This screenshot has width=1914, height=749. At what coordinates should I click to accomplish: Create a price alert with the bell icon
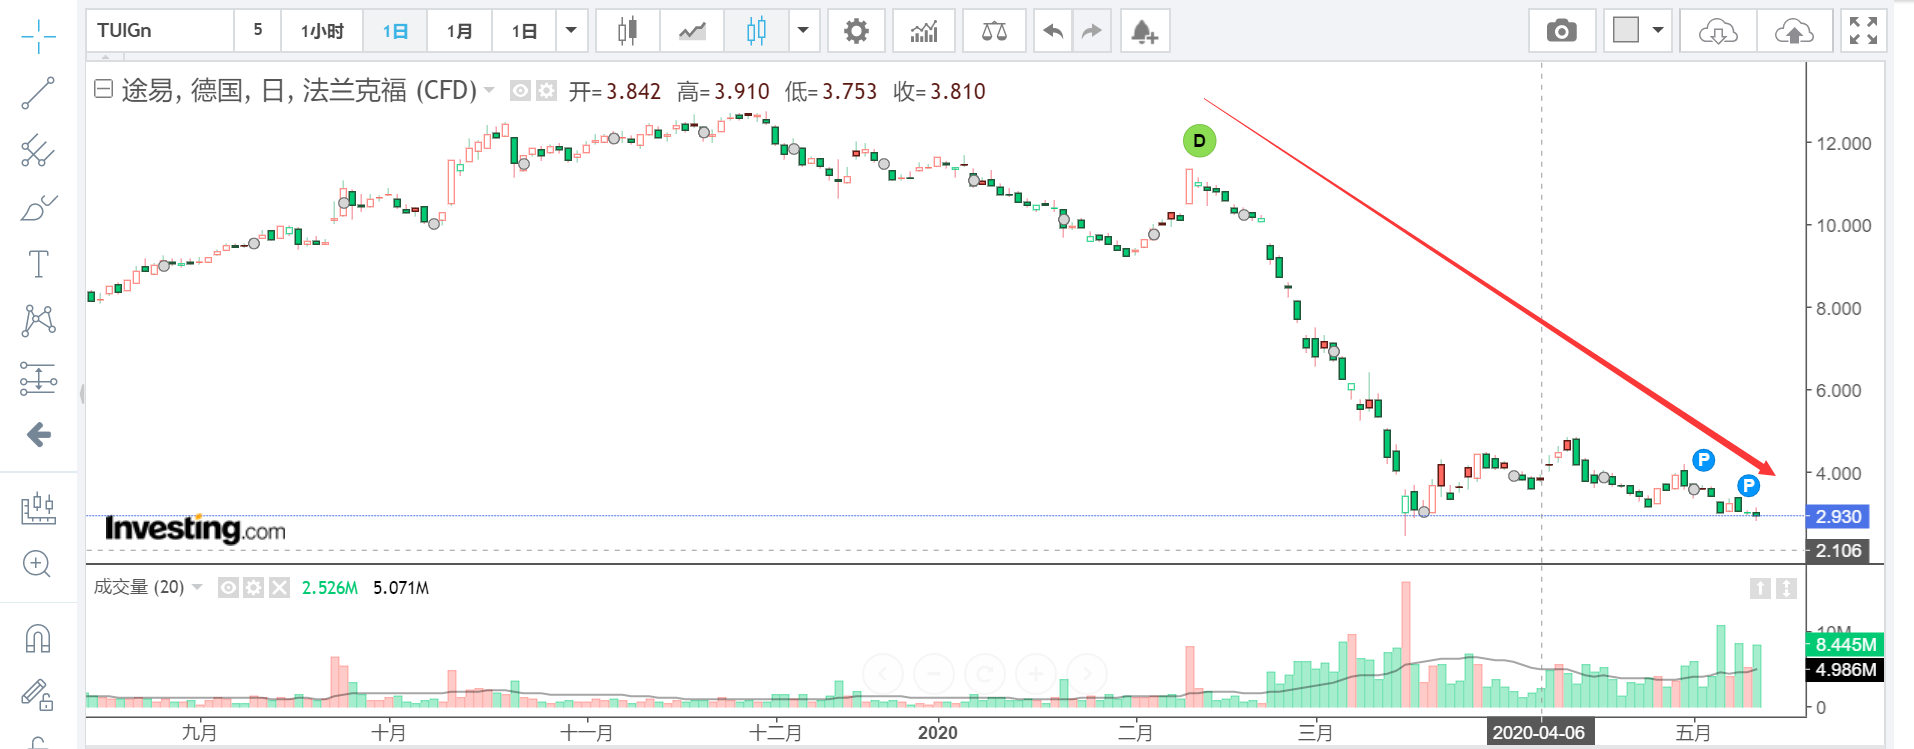click(1145, 31)
